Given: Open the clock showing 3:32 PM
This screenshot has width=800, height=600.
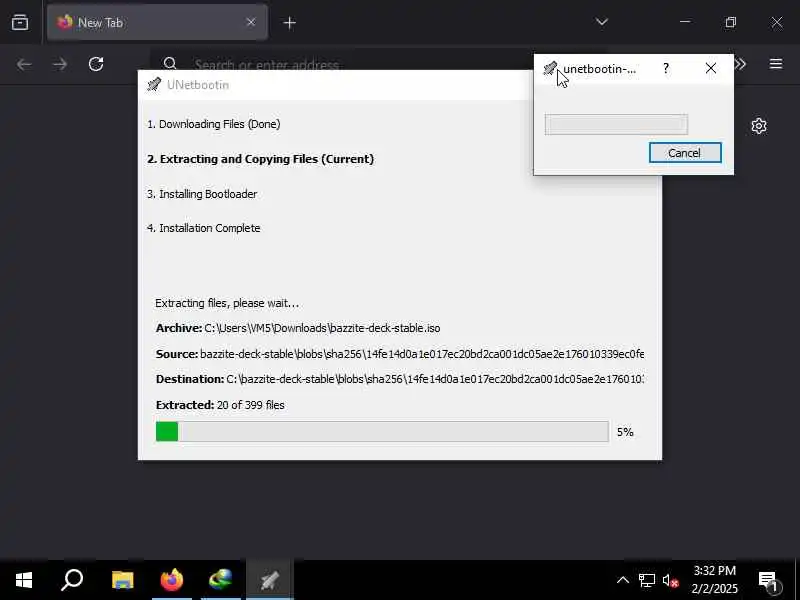Looking at the screenshot, I should (x=714, y=580).
